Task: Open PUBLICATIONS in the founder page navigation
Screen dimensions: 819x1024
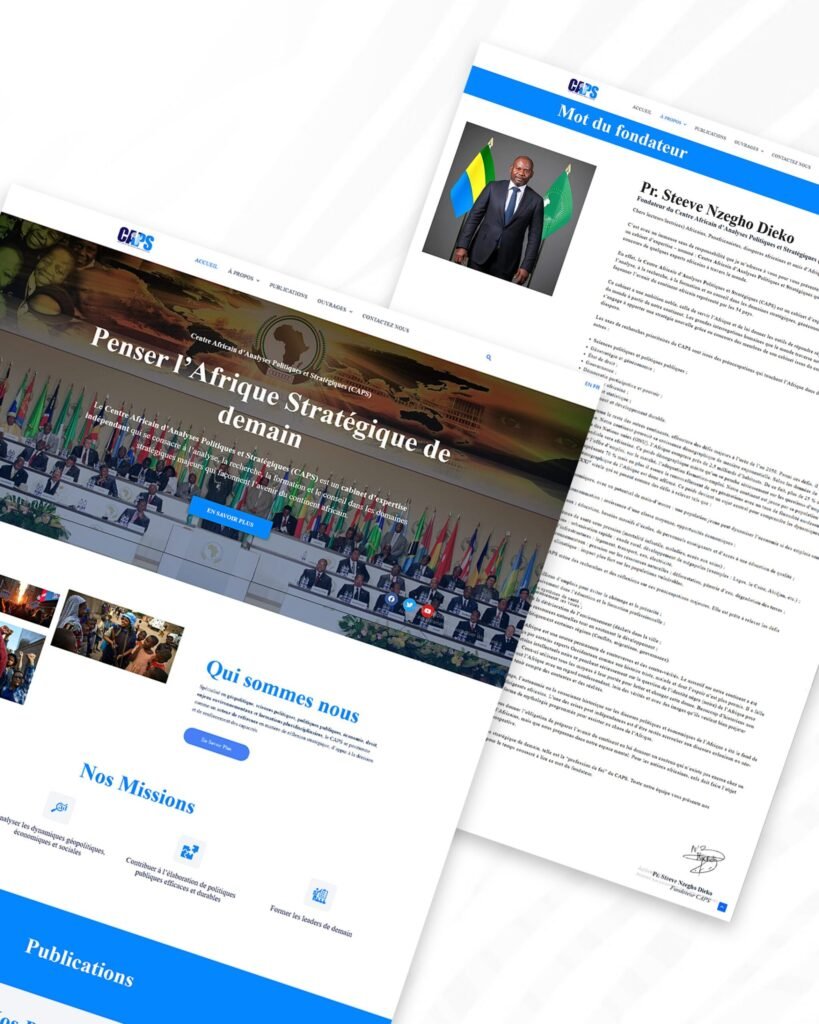Action: (710, 133)
